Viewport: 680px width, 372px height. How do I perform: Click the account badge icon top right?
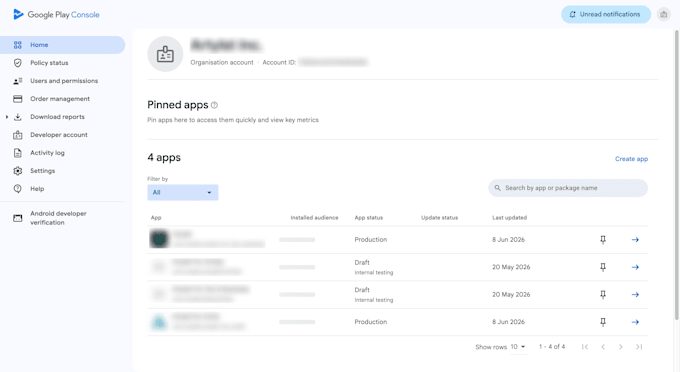tap(664, 14)
